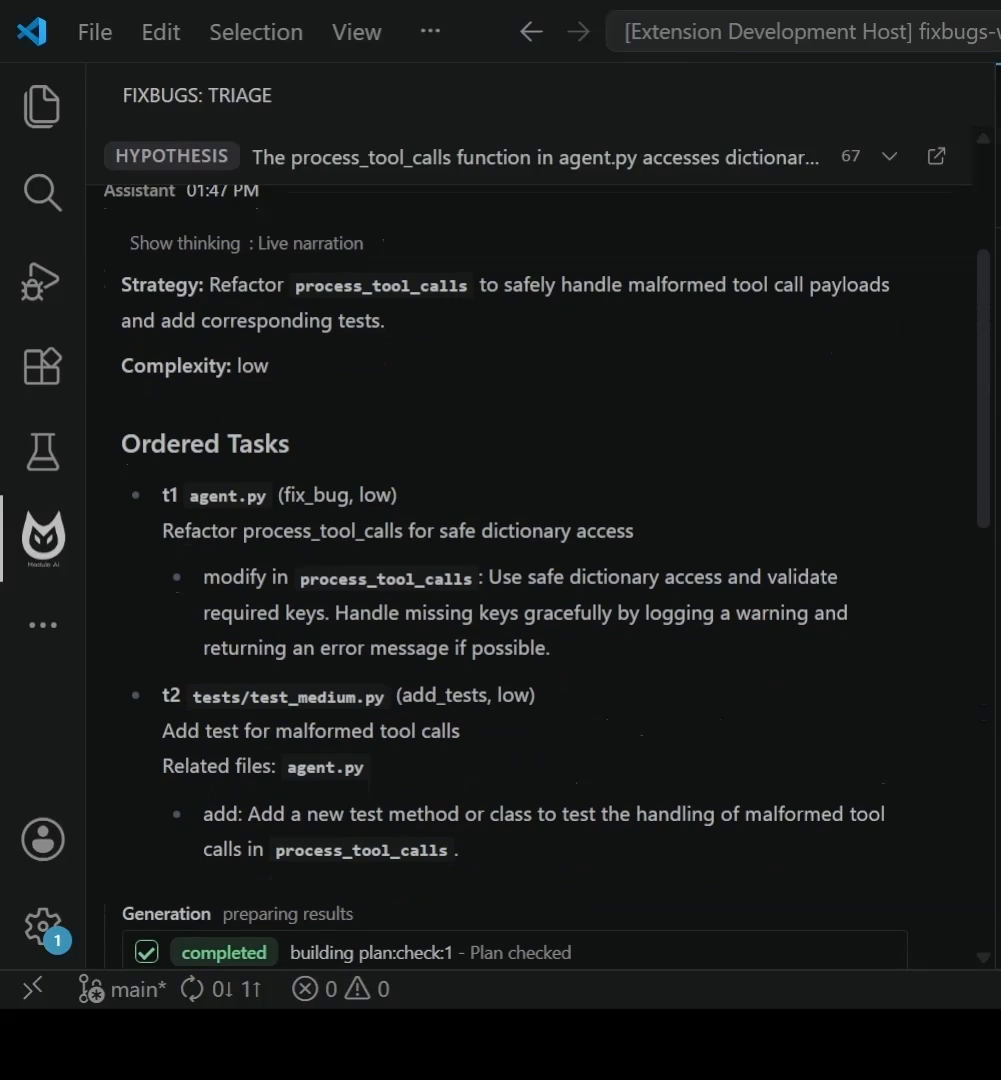This screenshot has height=1080, width=1001.
Task: Click the hypothesis summary text
Action: point(535,157)
